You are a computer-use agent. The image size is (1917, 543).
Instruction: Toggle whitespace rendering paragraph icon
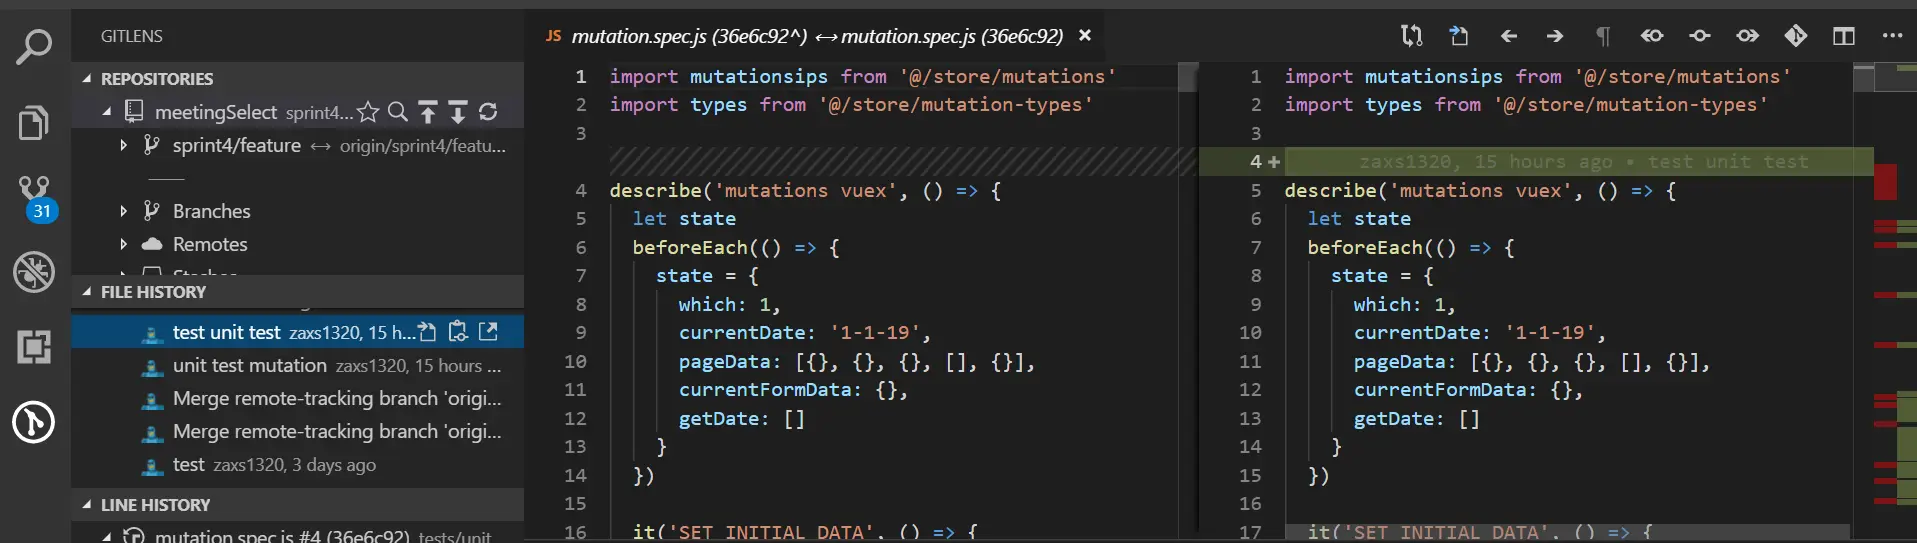click(x=1603, y=36)
